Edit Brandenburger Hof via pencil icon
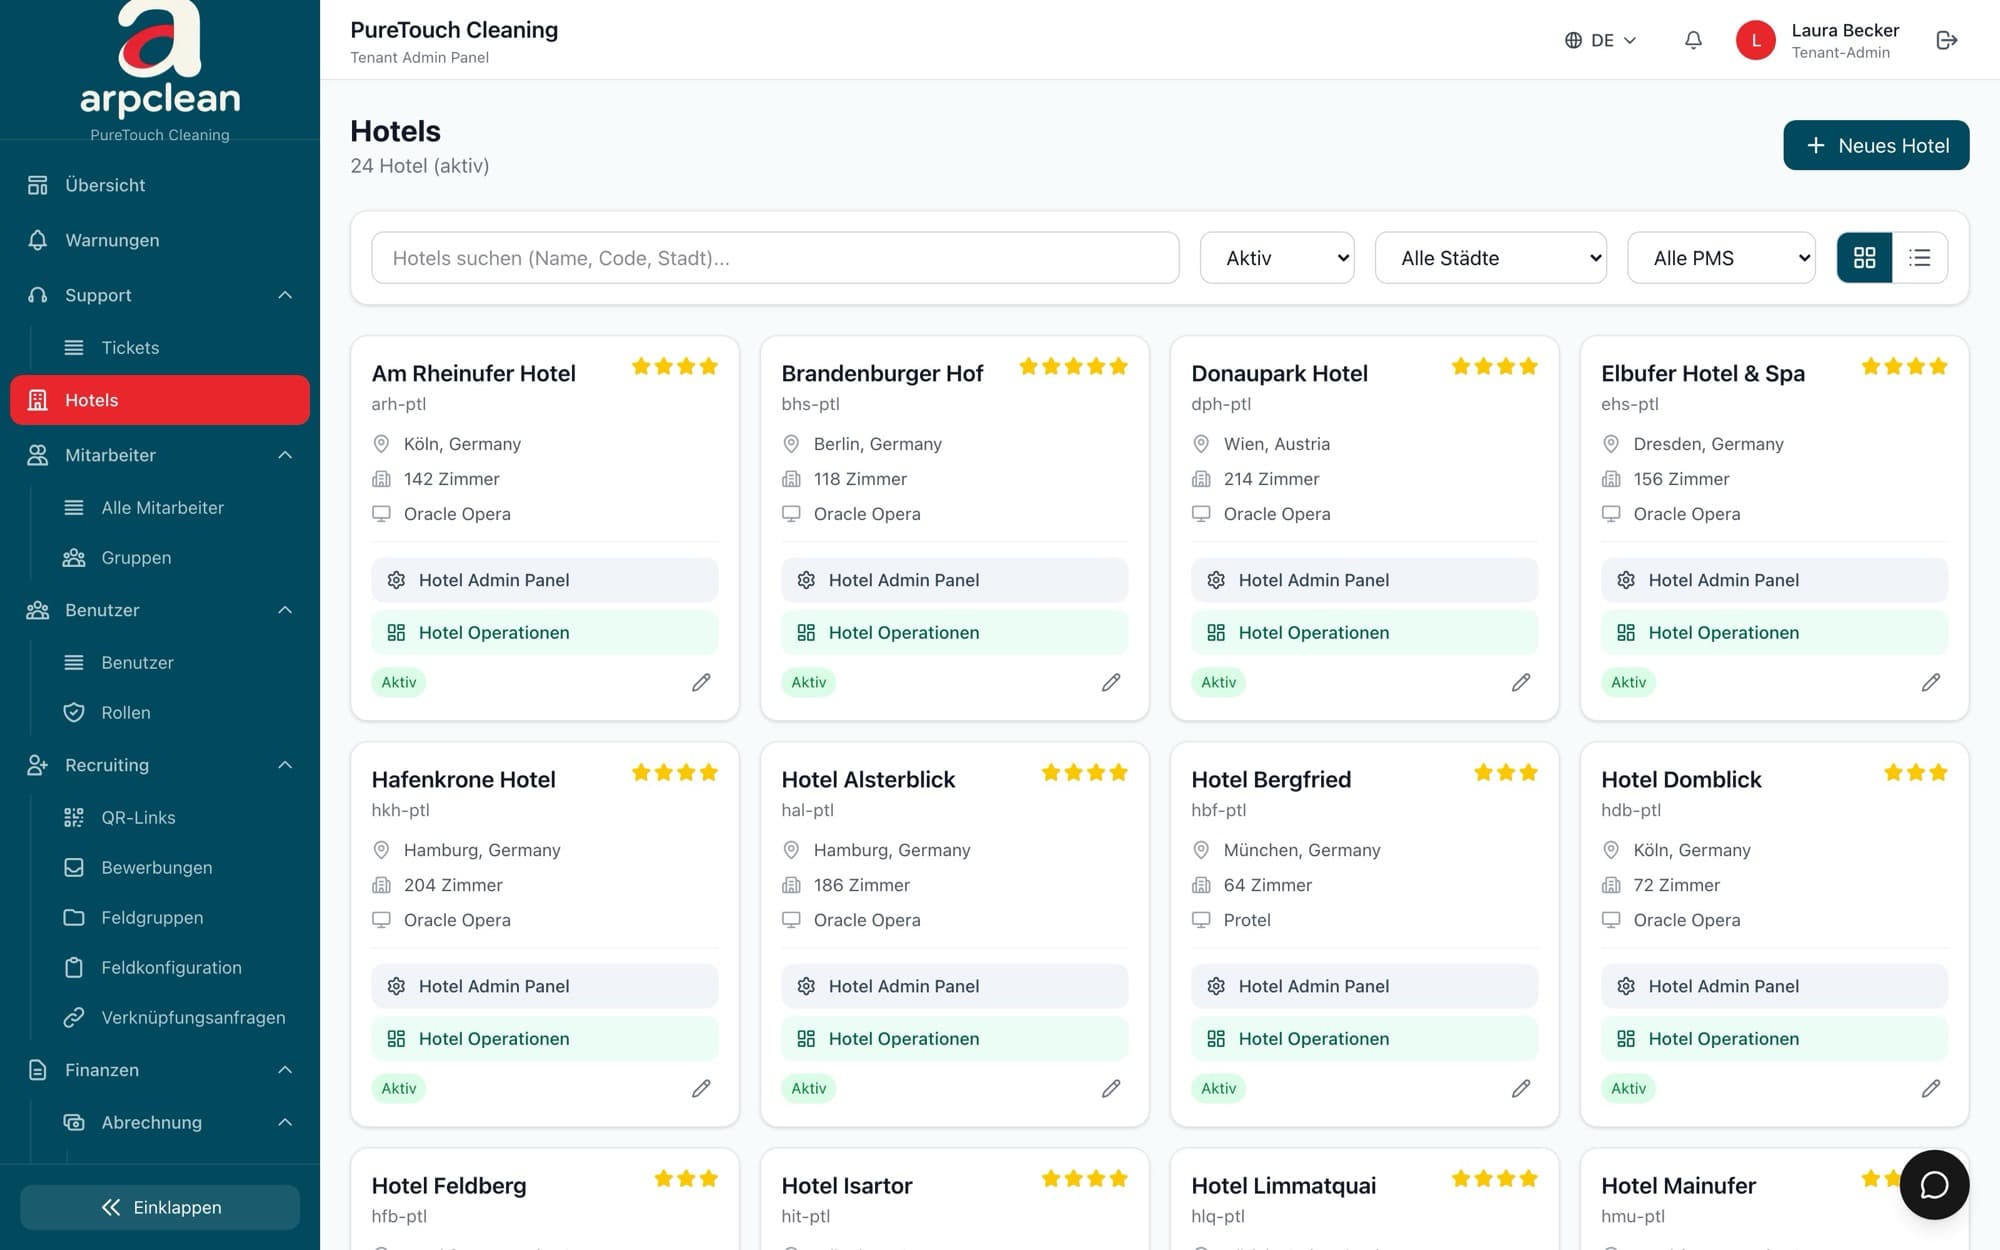The width and height of the screenshot is (2000, 1250). click(1111, 682)
